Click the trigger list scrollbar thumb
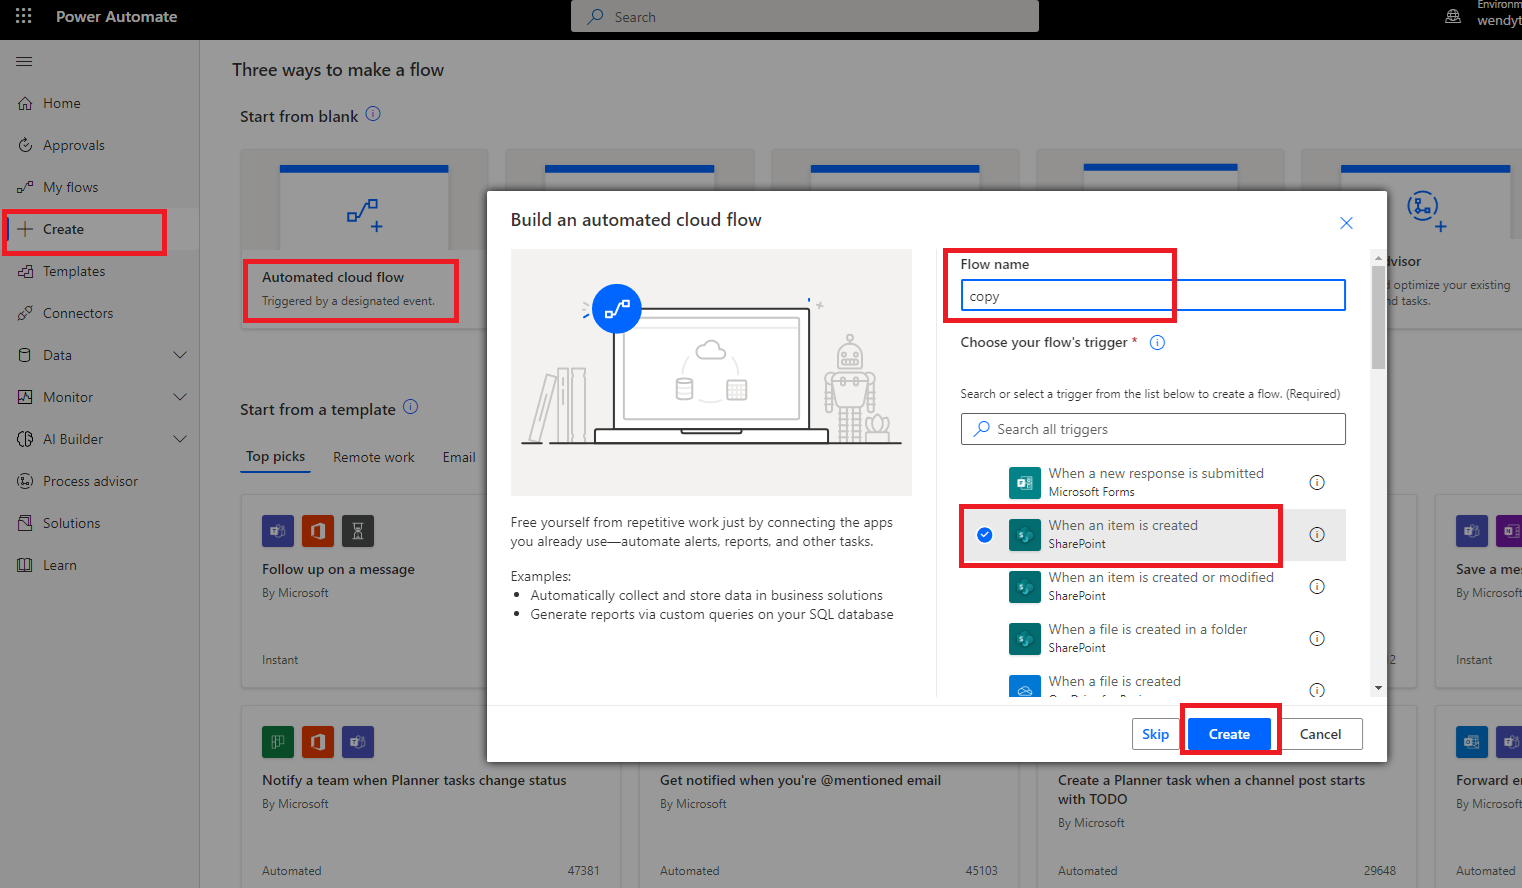This screenshot has width=1522, height=888. tap(1378, 318)
